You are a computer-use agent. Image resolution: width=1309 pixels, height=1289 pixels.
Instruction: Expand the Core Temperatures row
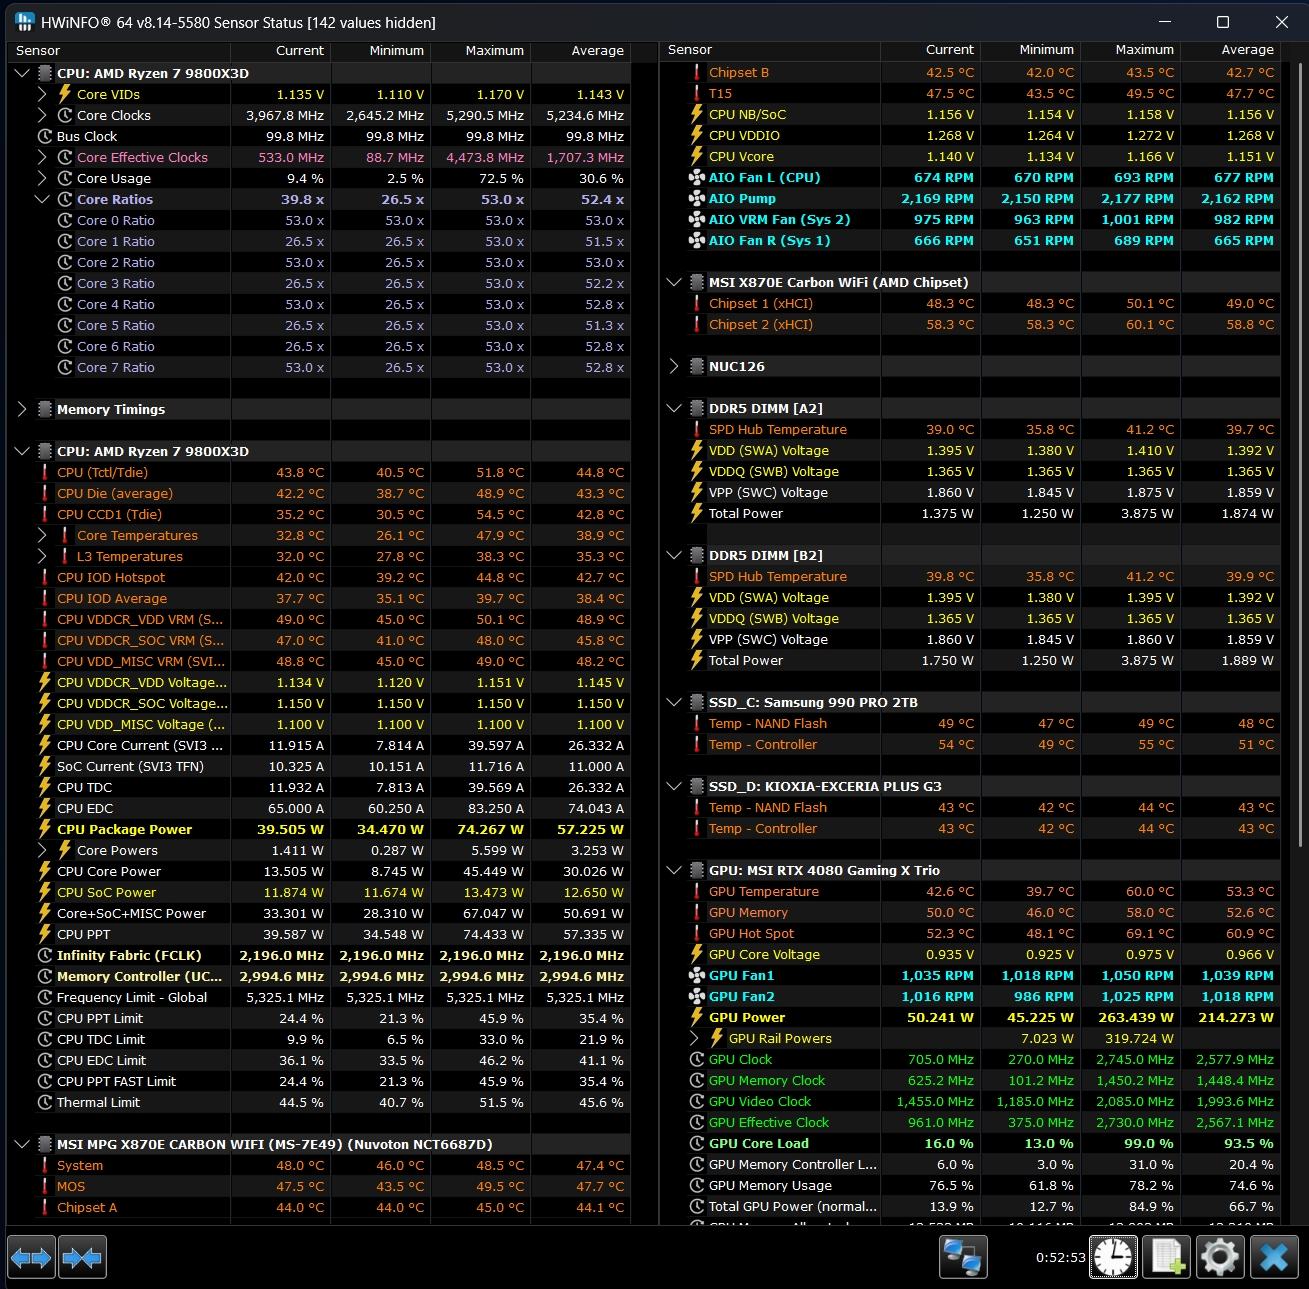coord(42,535)
